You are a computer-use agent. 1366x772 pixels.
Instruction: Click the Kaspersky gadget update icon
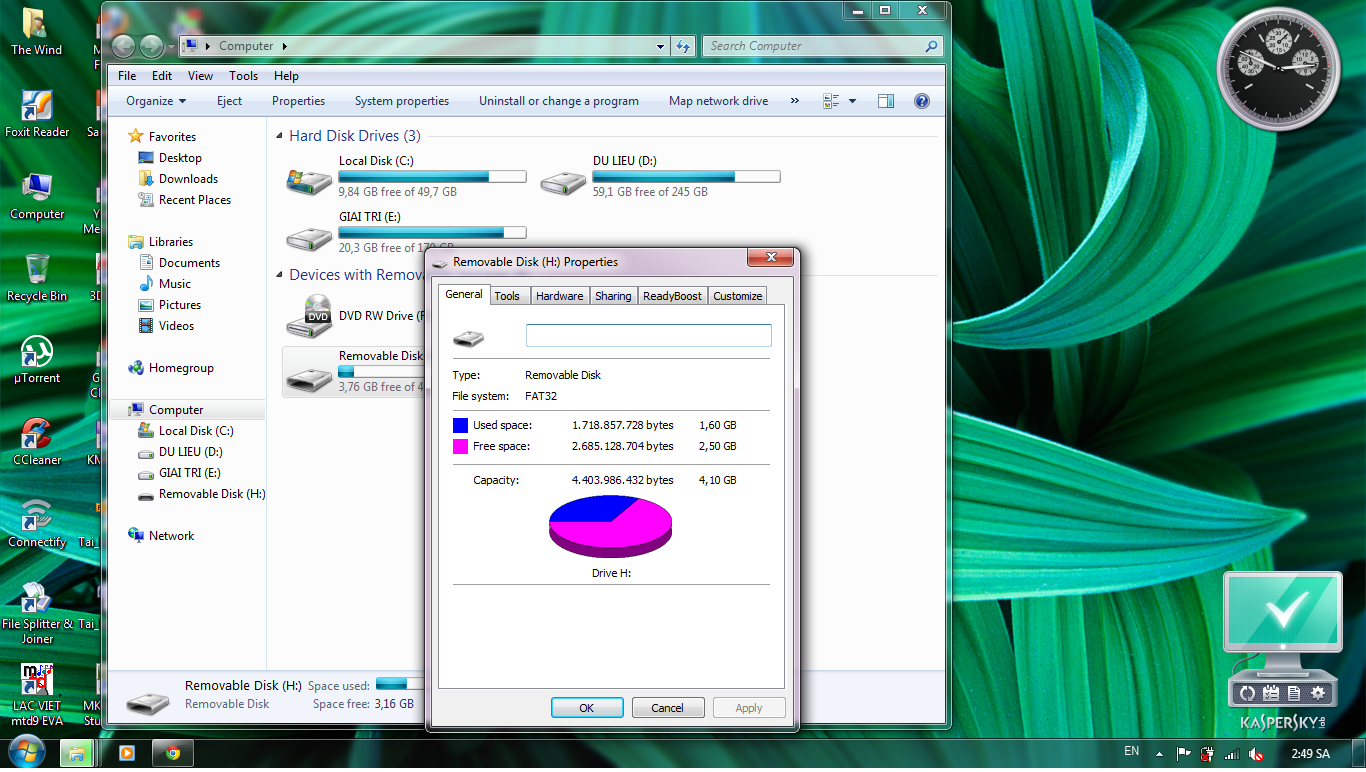pos(1247,693)
